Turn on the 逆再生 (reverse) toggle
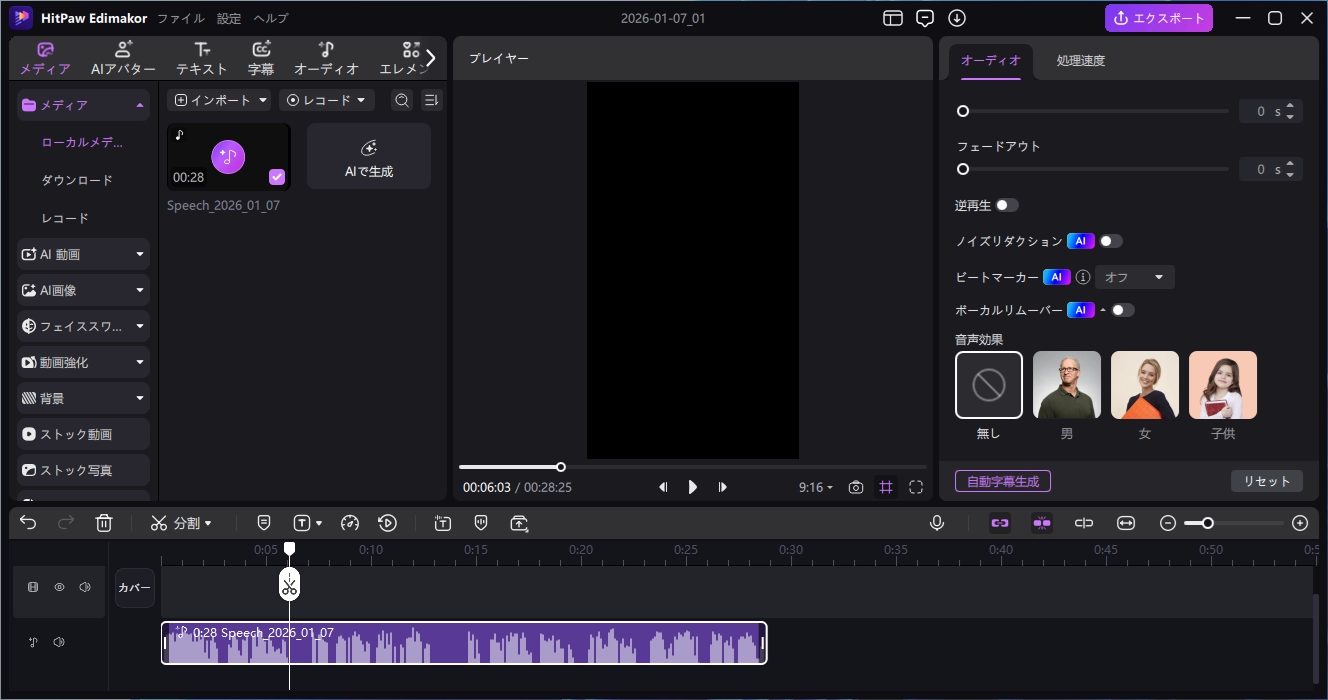 (x=1009, y=204)
